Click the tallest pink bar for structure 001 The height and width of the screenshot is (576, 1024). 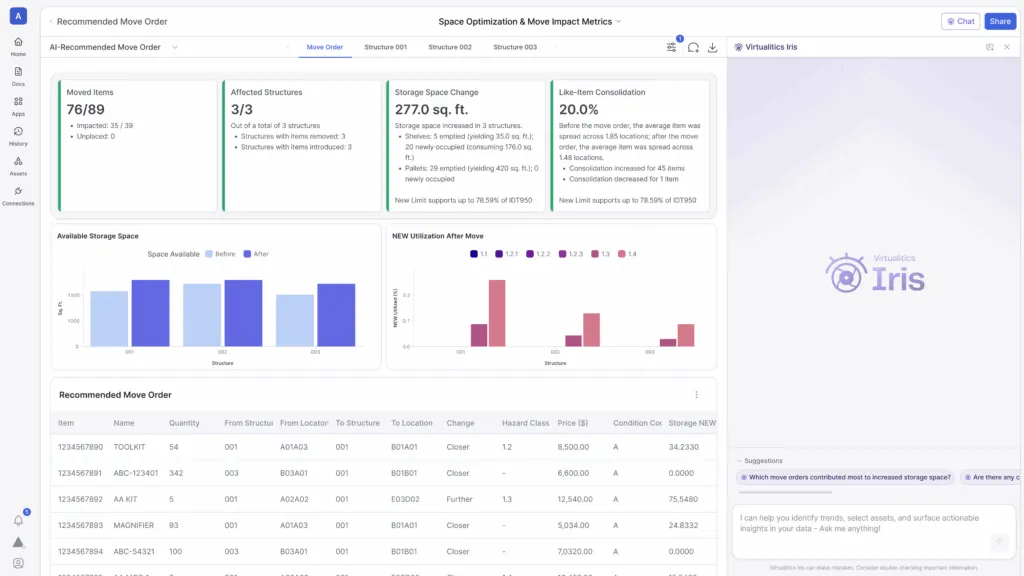coord(497,313)
